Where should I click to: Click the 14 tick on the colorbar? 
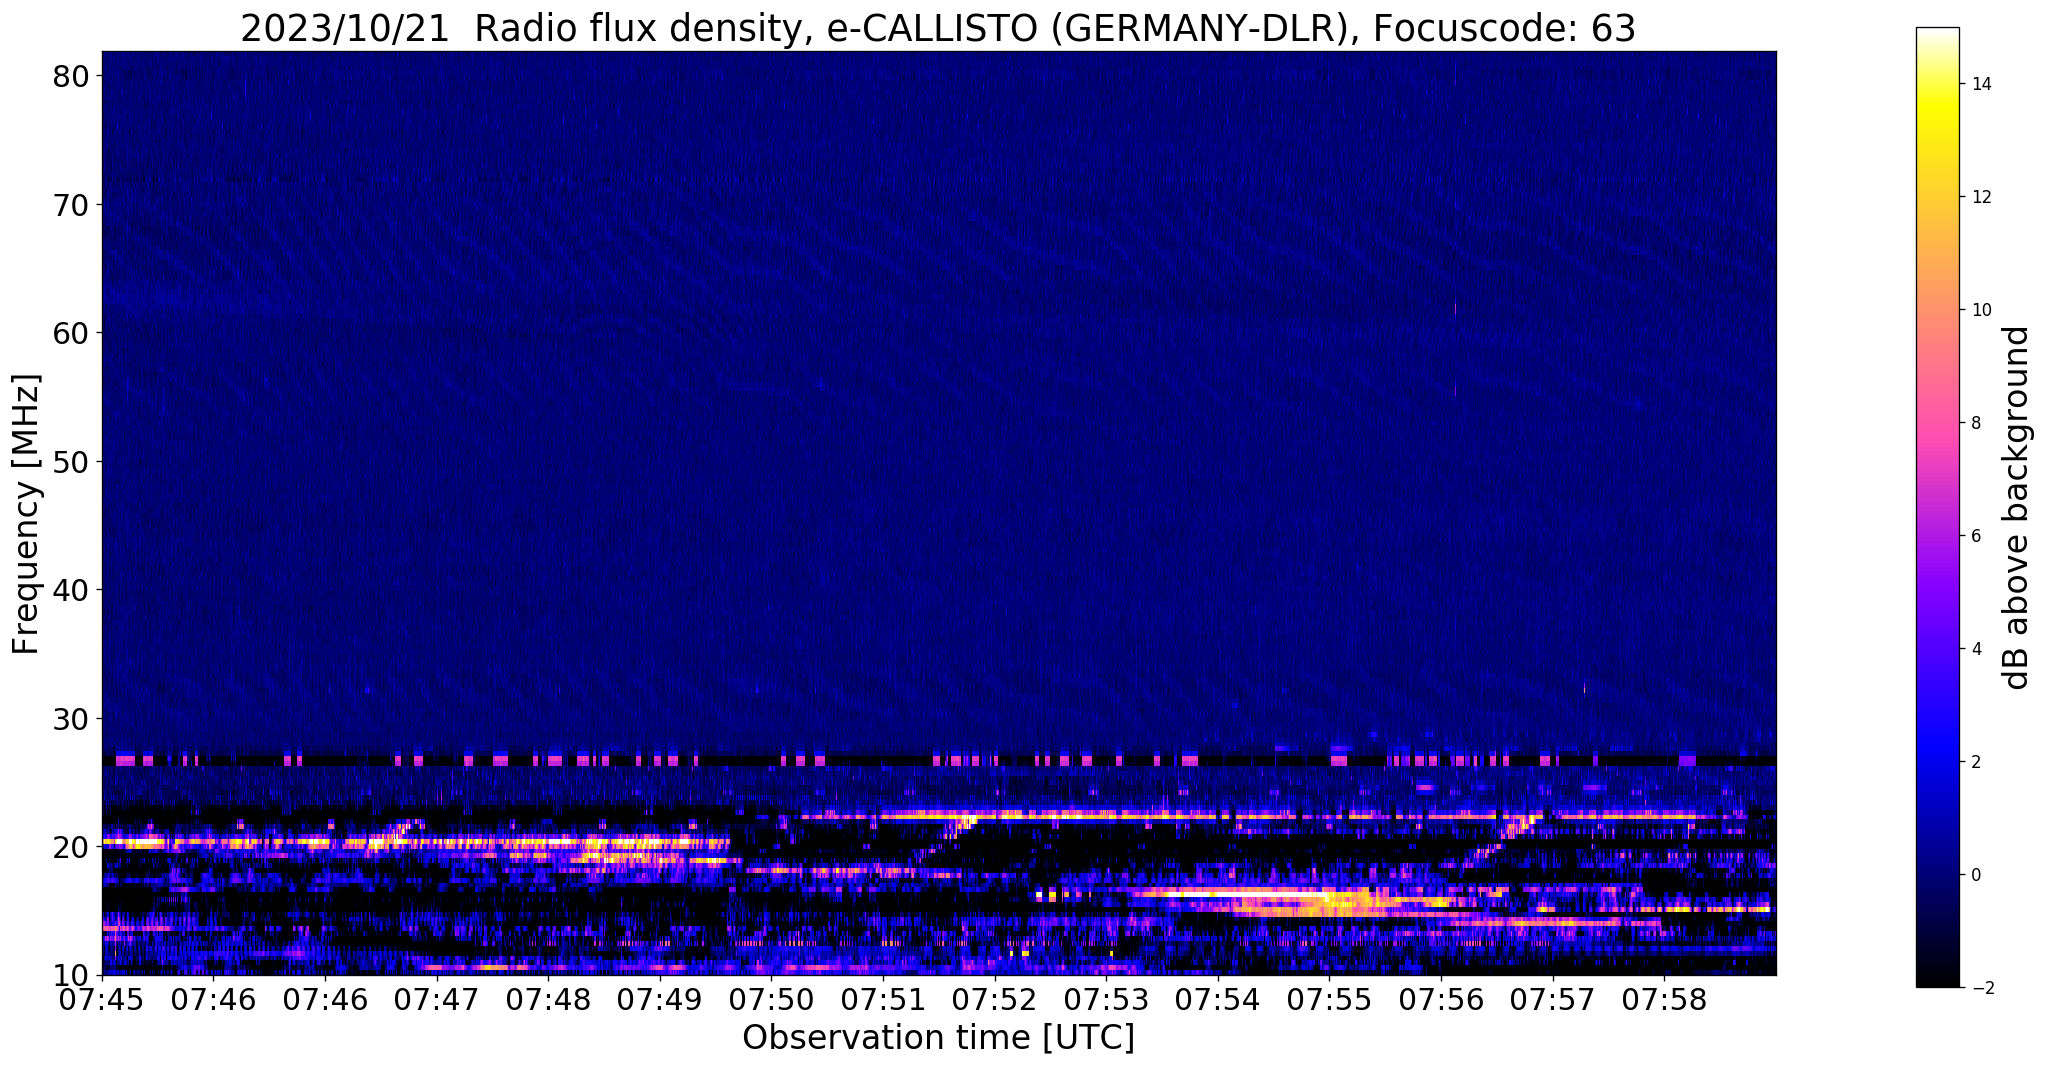(x=1981, y=84)
